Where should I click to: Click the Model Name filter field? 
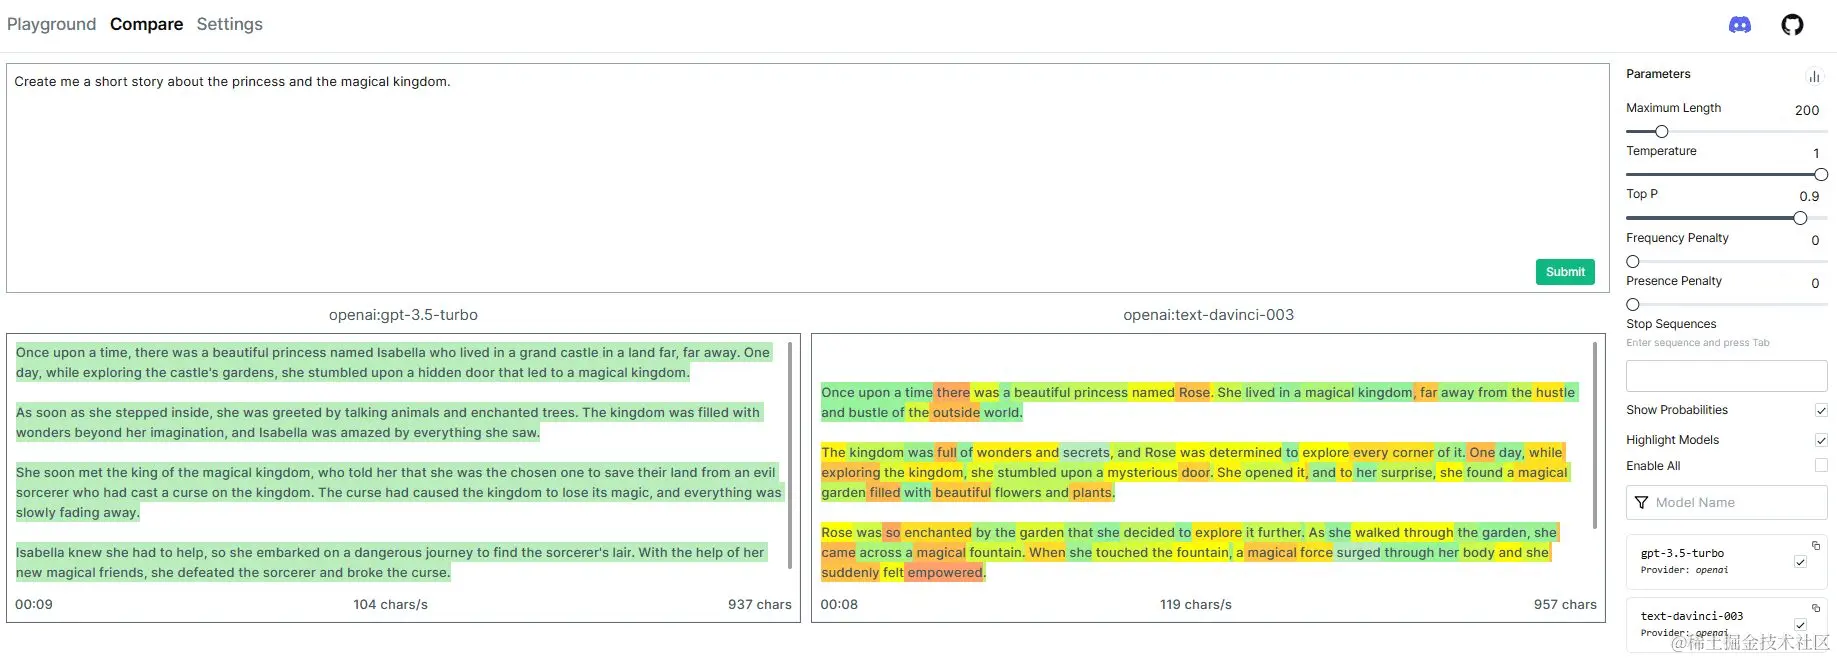(1726, 503)
